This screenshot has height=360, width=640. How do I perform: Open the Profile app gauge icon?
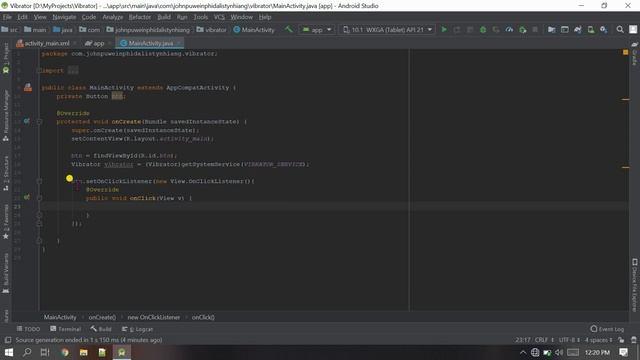pos(509,29)
